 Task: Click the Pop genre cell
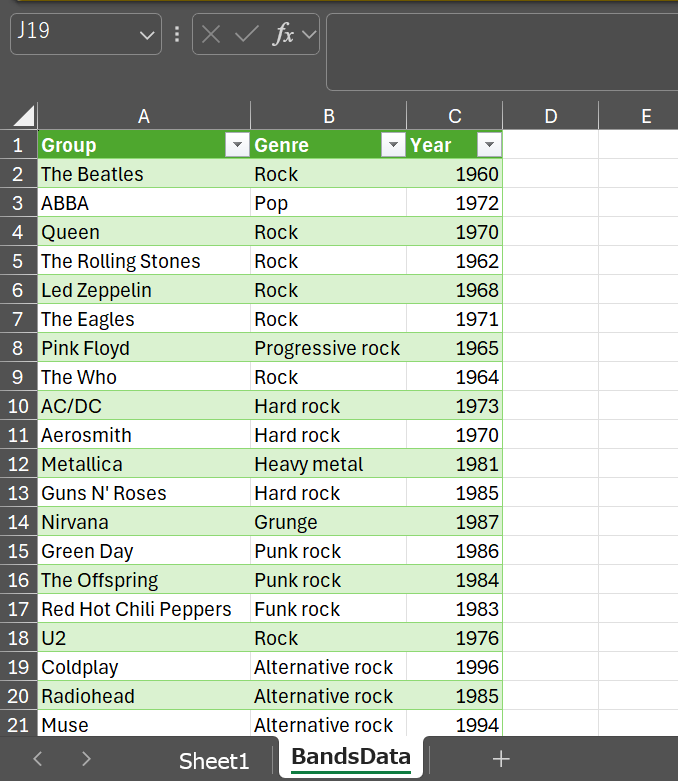point(329,203)
